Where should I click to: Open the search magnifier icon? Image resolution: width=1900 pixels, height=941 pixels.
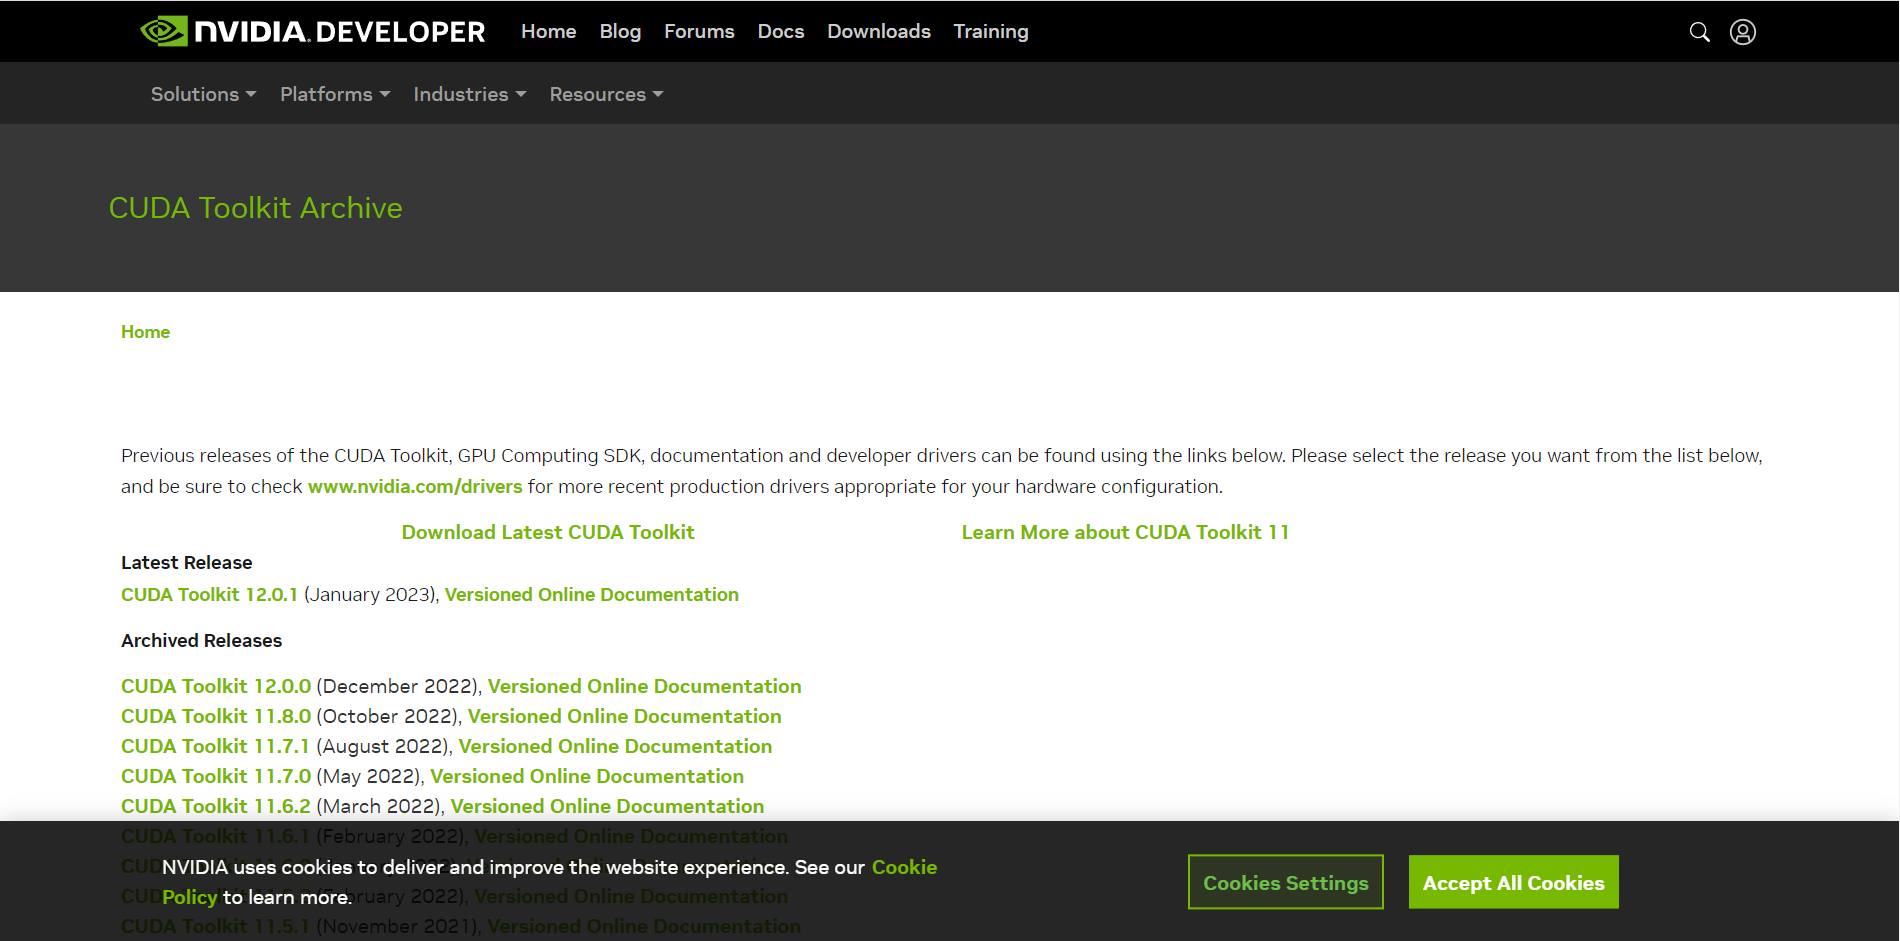(x=1699, y=32)
